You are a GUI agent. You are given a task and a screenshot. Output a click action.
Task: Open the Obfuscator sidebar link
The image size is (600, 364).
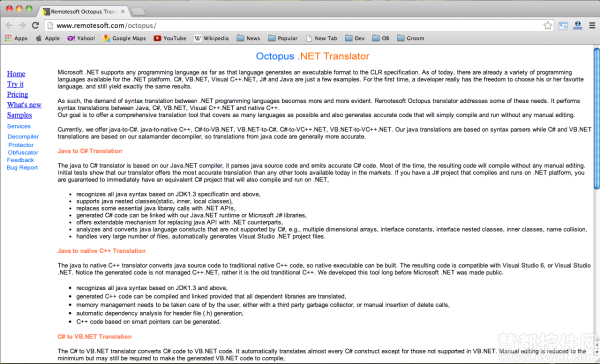click(x=23, y=152)
